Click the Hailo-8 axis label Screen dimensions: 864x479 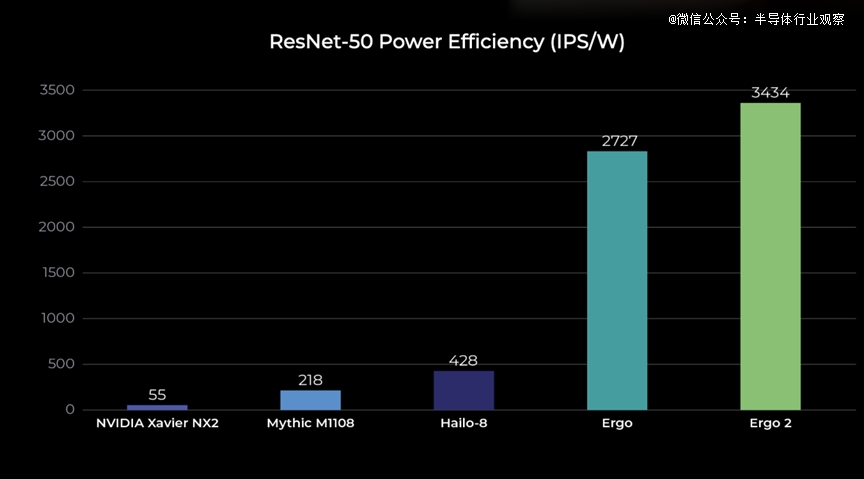(x=463, y=423)
